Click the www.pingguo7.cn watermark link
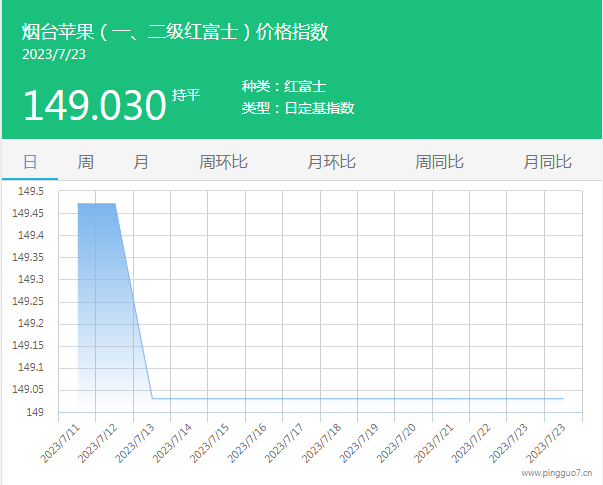Image resolution: width=603 pixels, height=485 pixels. [x=555, y=474]
